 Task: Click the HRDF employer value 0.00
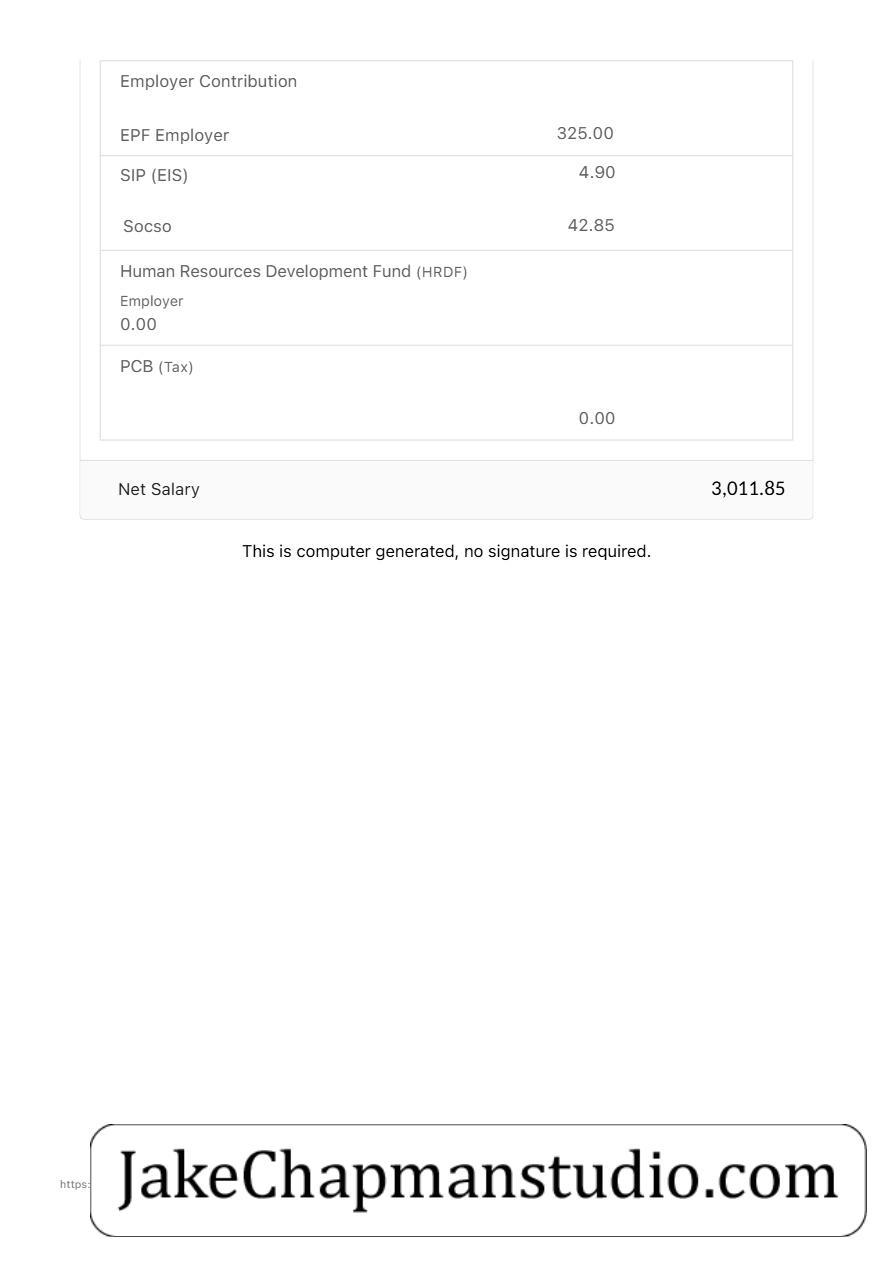138,324
